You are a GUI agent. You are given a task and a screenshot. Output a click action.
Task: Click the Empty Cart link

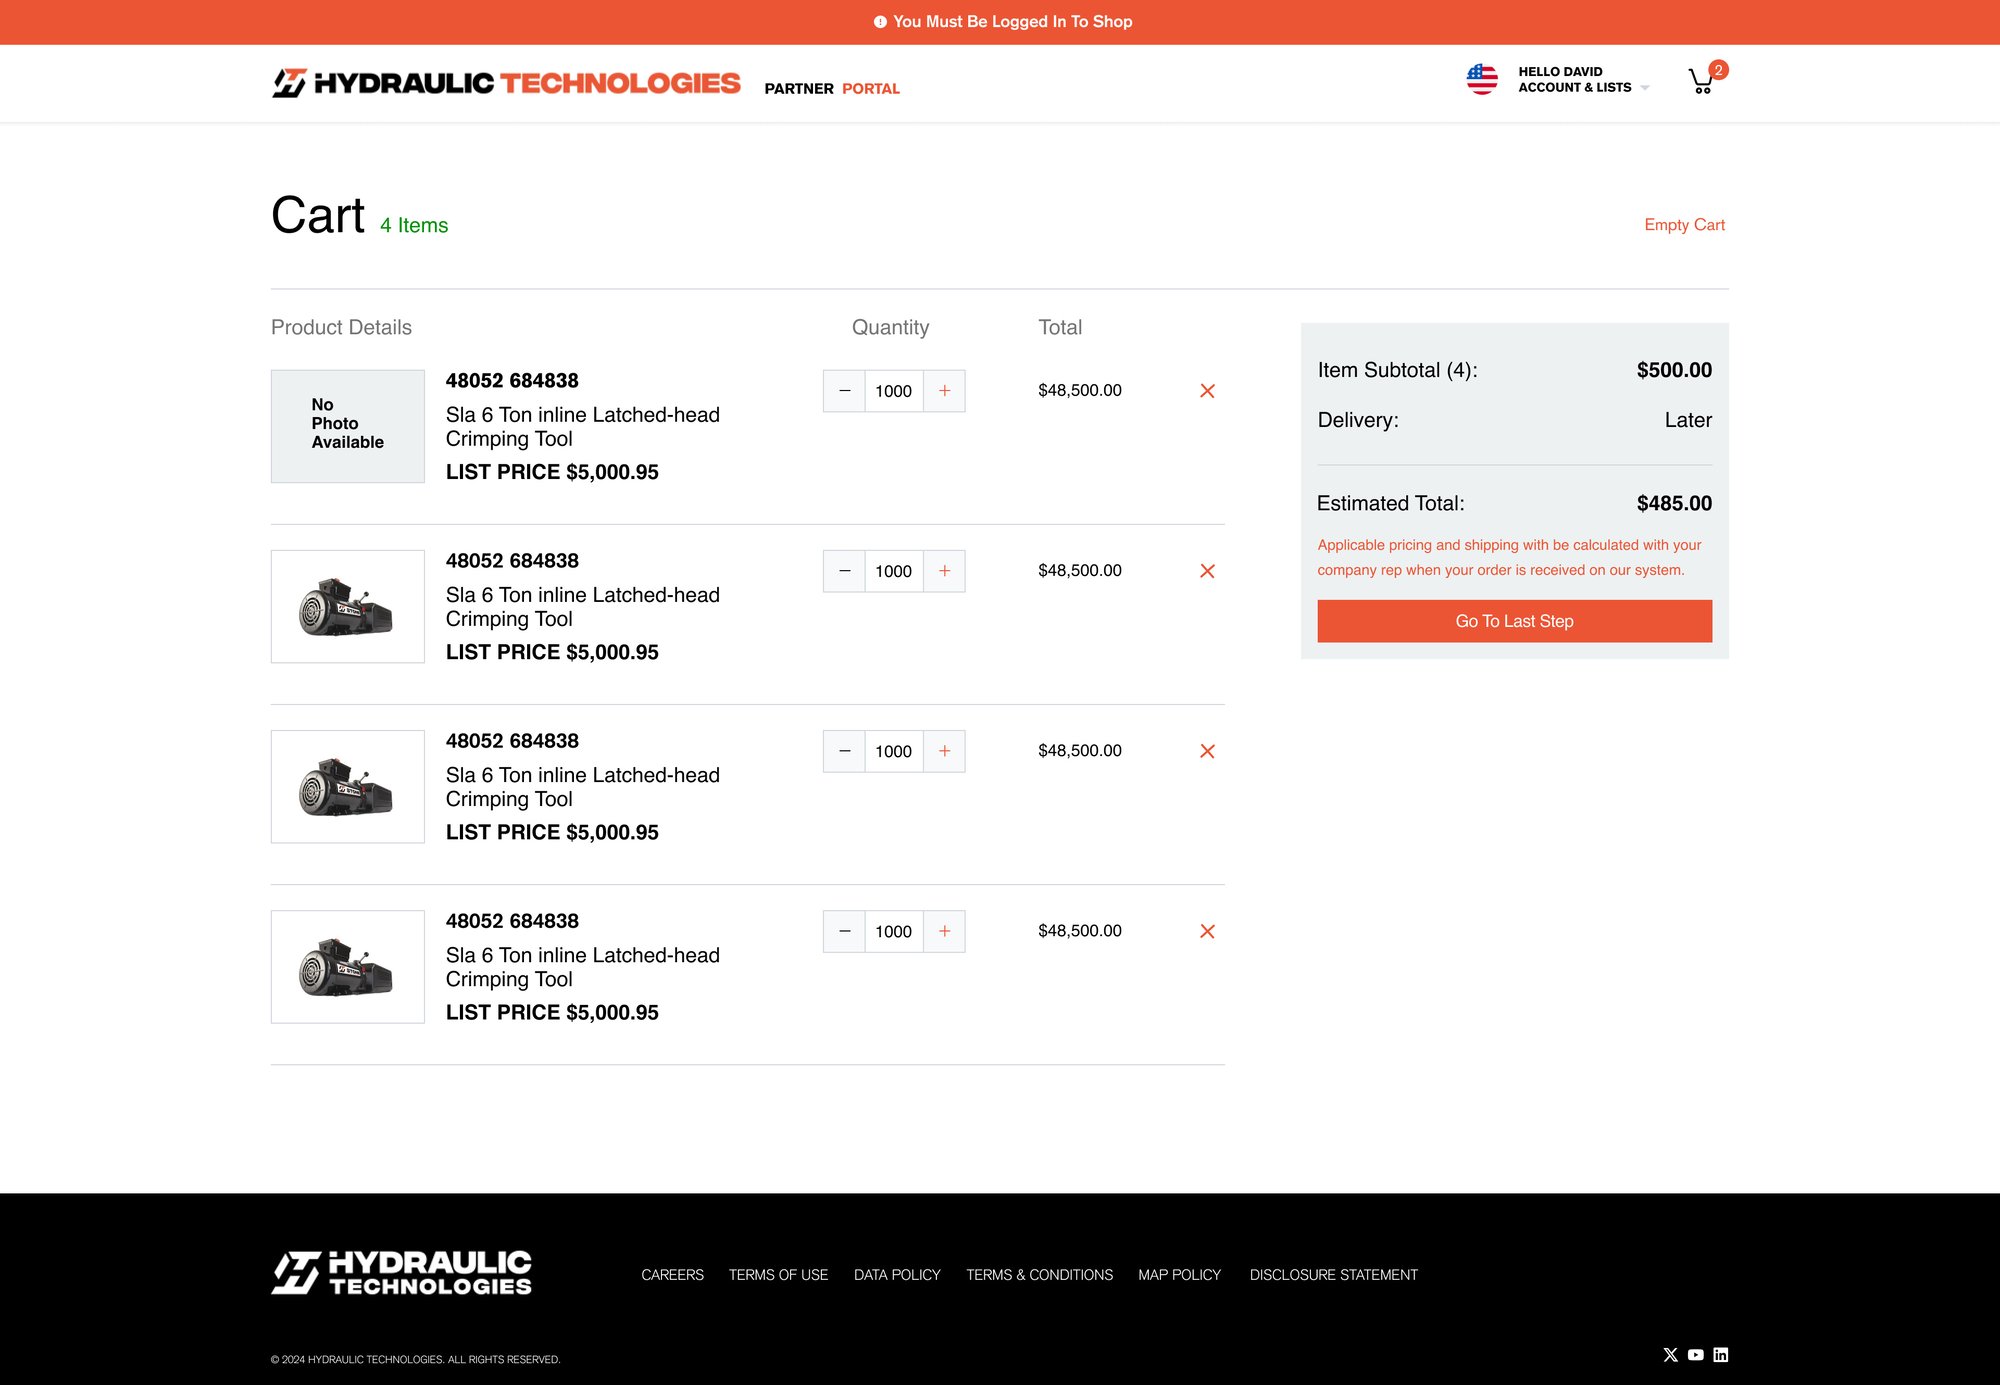1684,225
